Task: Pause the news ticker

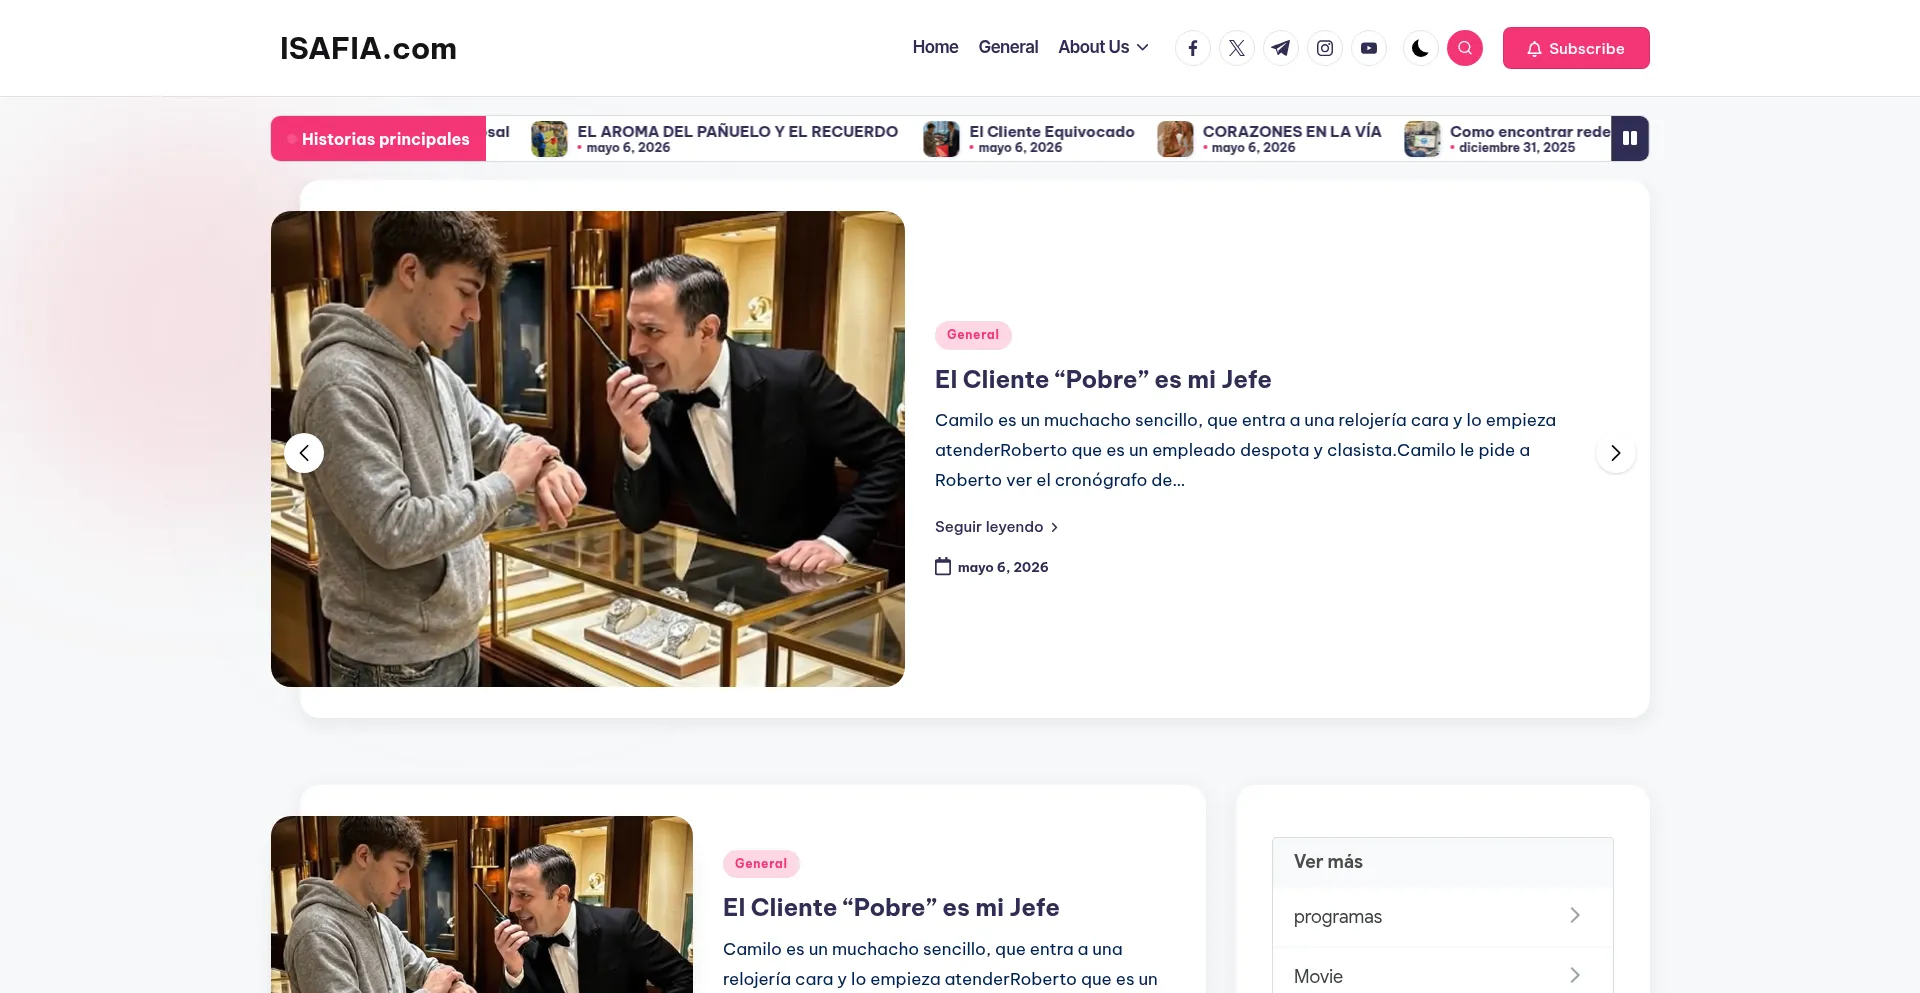Action: coord(1630,138)
